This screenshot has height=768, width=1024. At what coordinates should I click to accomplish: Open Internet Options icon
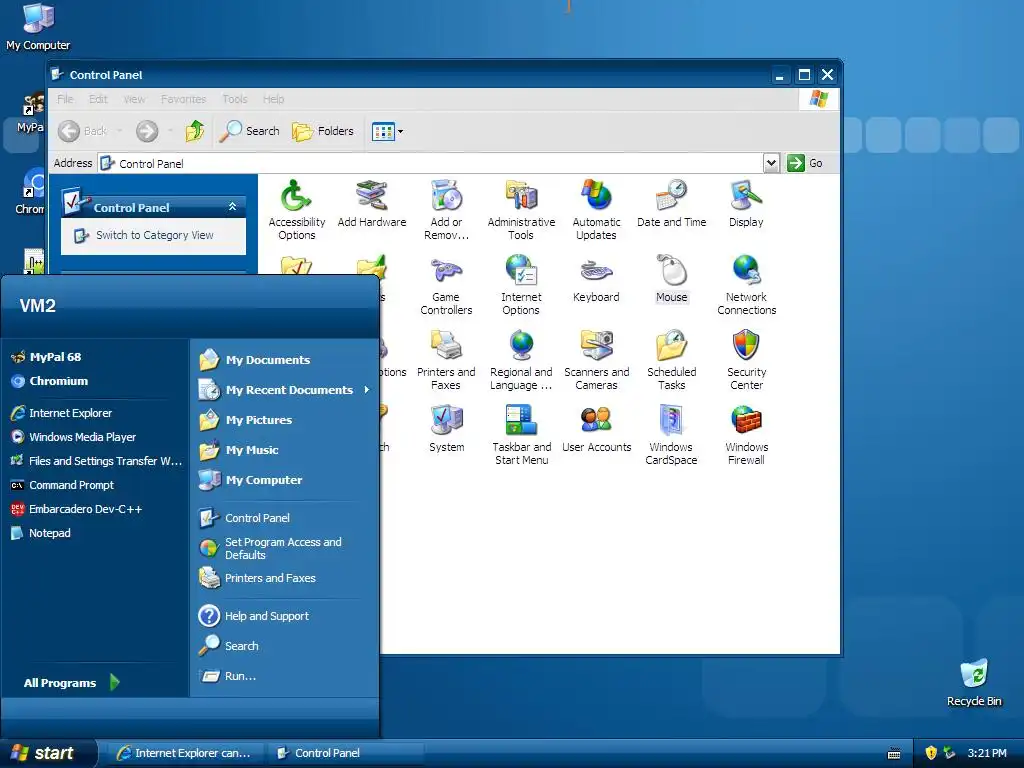[x=521, y=285]
